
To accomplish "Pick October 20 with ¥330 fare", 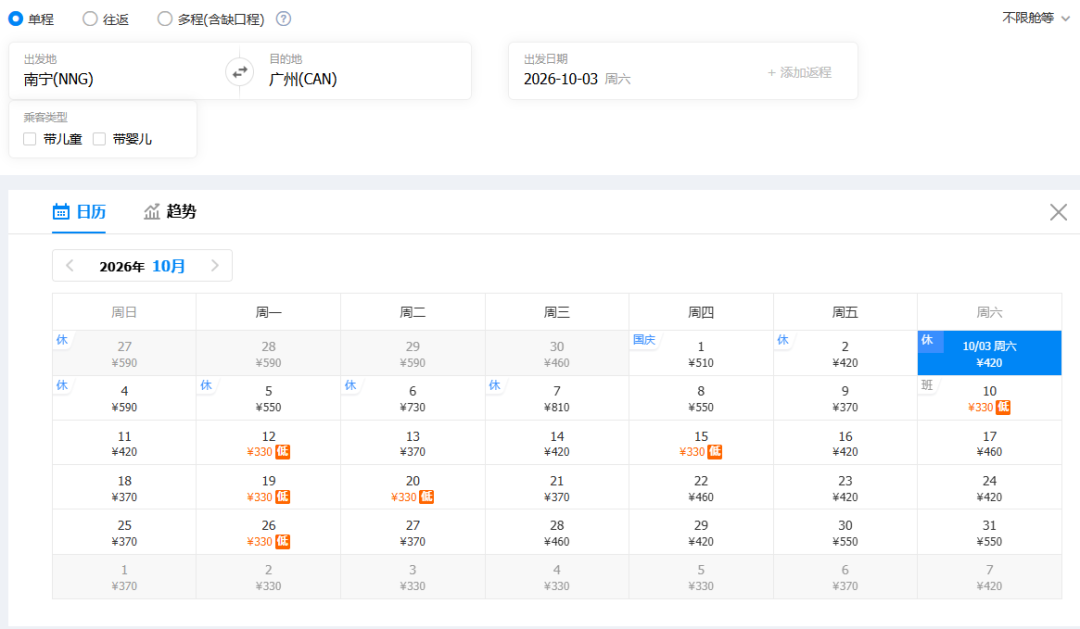I will pos(413,488).
